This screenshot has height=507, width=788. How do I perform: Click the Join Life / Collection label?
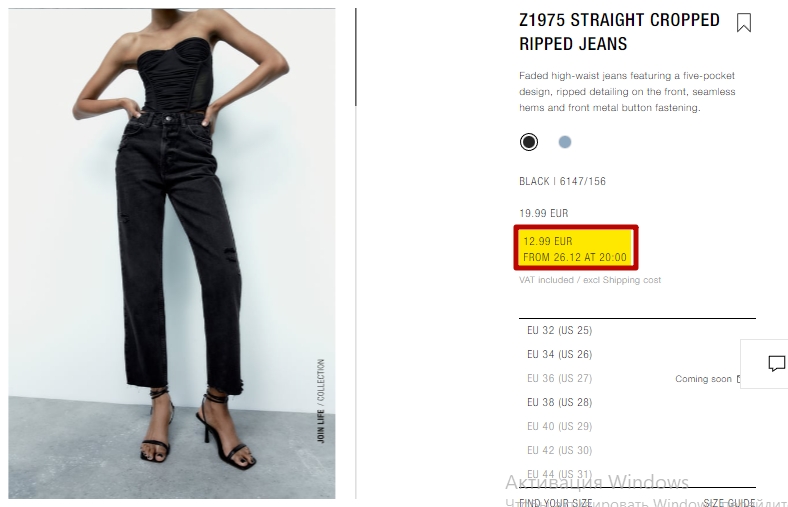tap(321, 401)
